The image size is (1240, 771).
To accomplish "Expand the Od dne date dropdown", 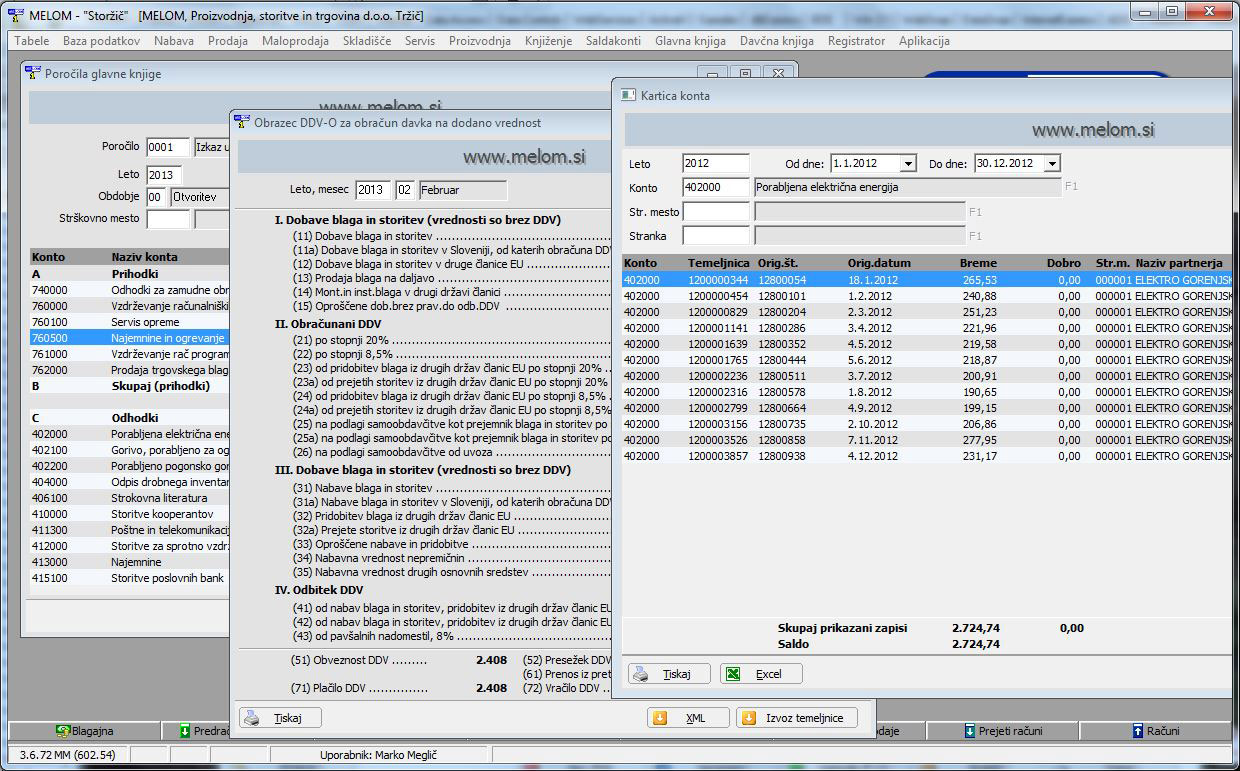I will [x=907, y=164].
